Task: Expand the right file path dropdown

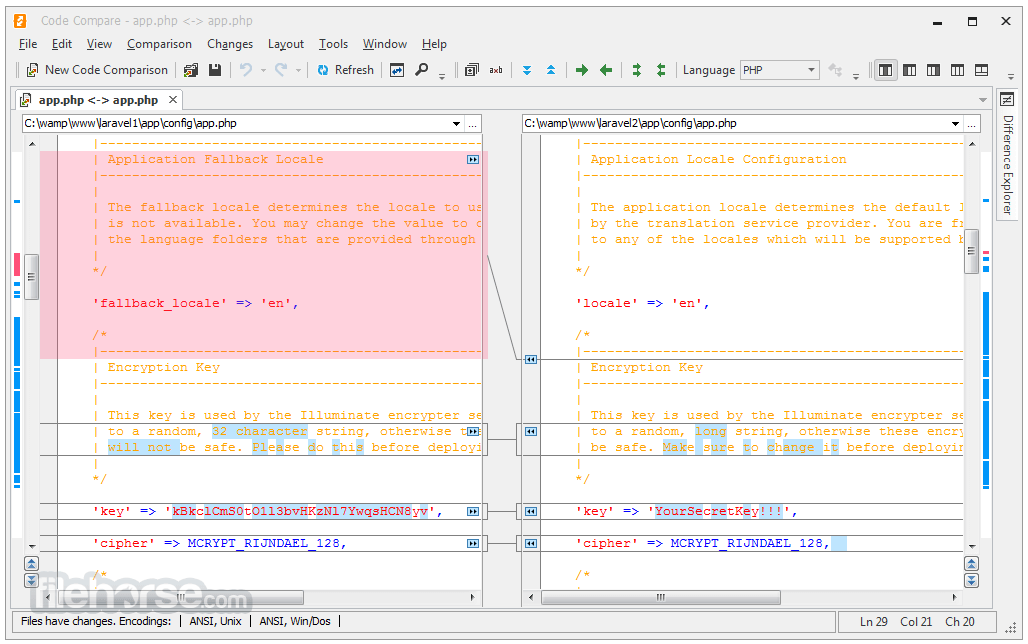Action: click(x=955, y=123)
